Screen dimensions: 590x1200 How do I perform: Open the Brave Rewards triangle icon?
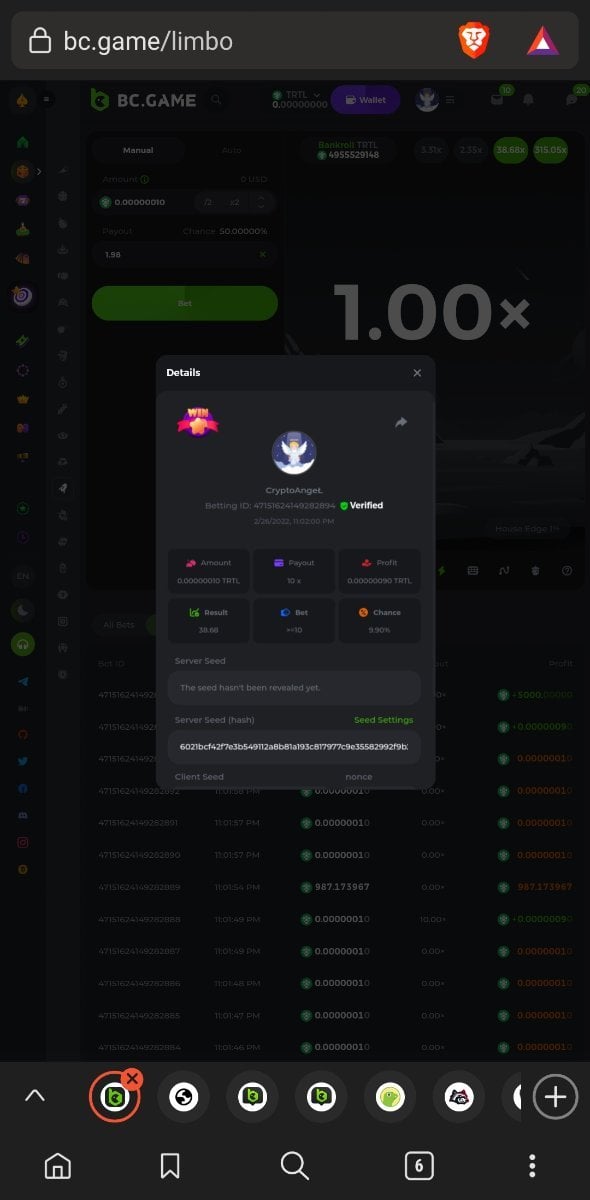pyautogui.click(x=543, y=41)
